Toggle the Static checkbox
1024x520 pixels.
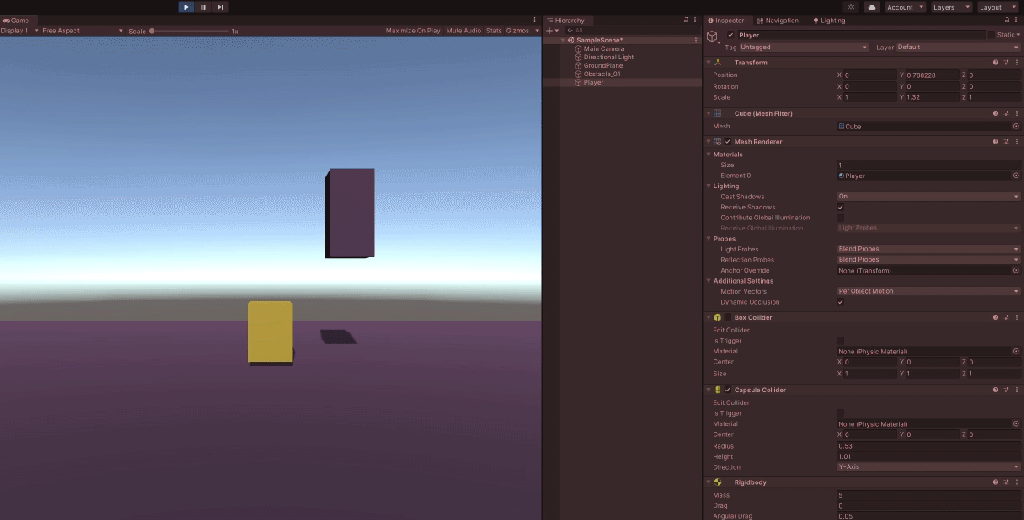pyautogui.click(x=991, y=35)
